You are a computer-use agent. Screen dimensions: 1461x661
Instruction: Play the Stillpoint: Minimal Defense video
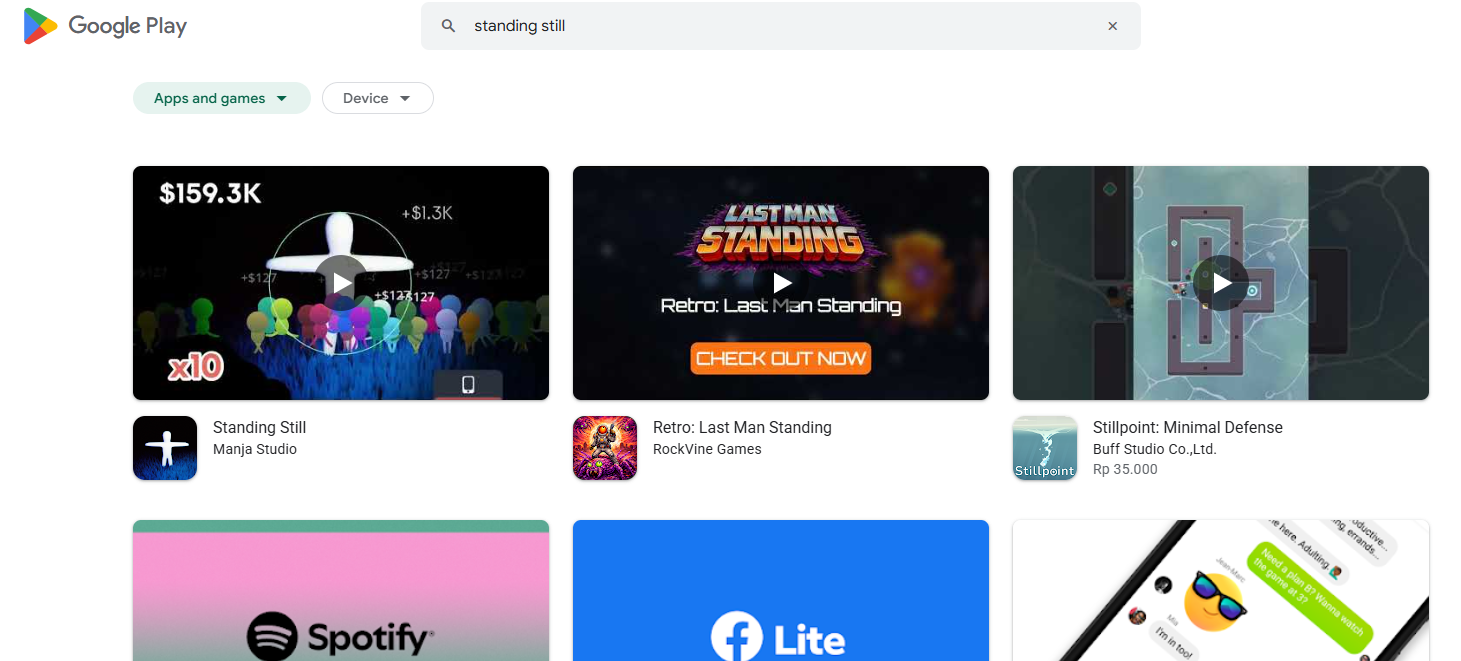point(1221,283)
